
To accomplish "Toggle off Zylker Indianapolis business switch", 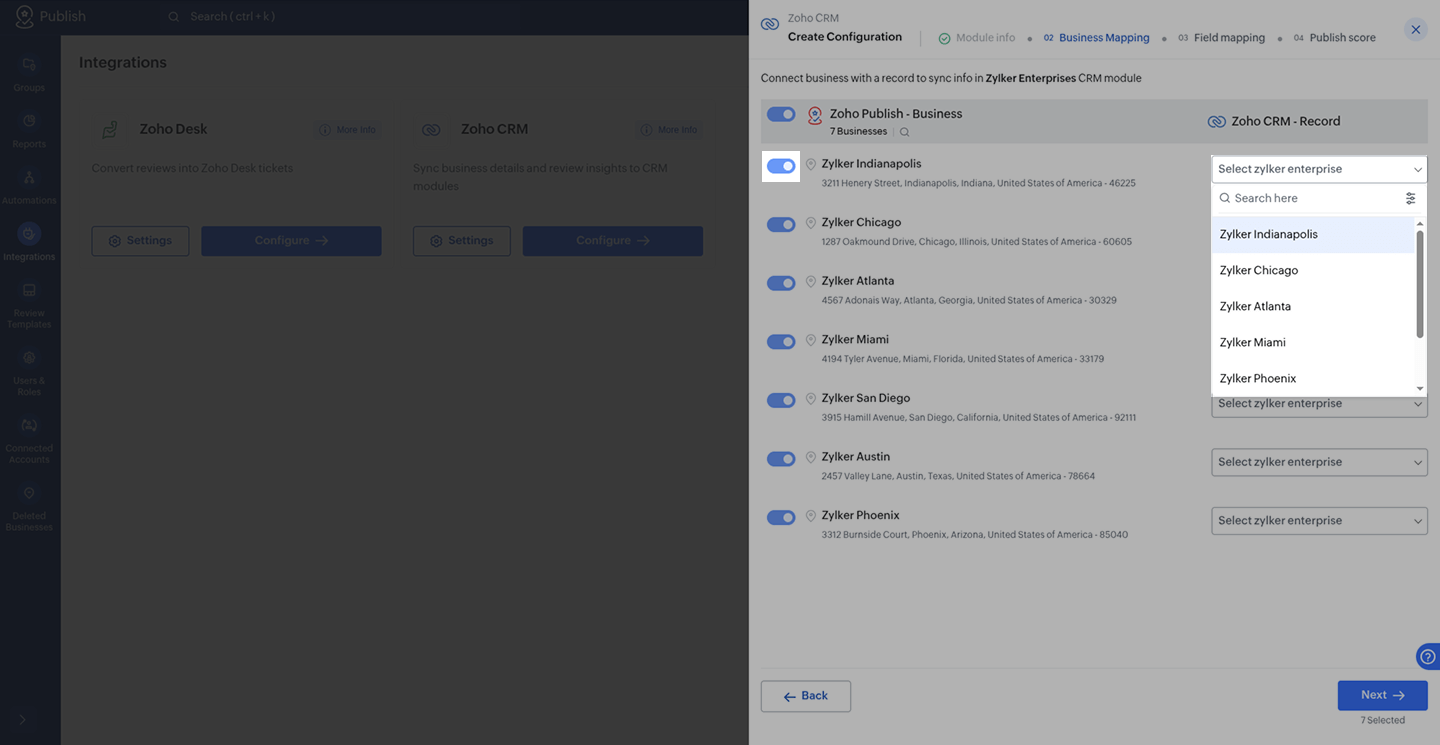I will tap(781, 166).
